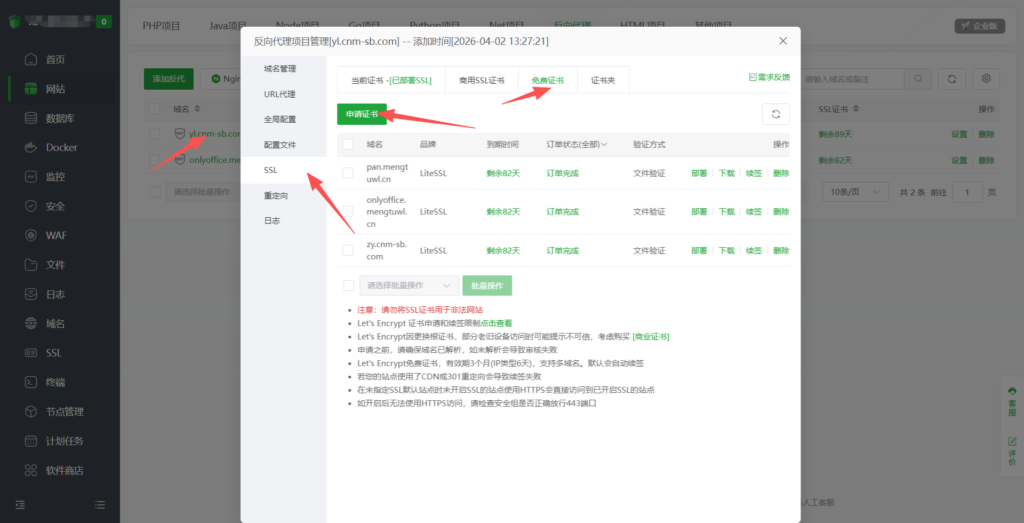
Task: Open 日志 logs in the left sidebar
Action: (55, 294)
